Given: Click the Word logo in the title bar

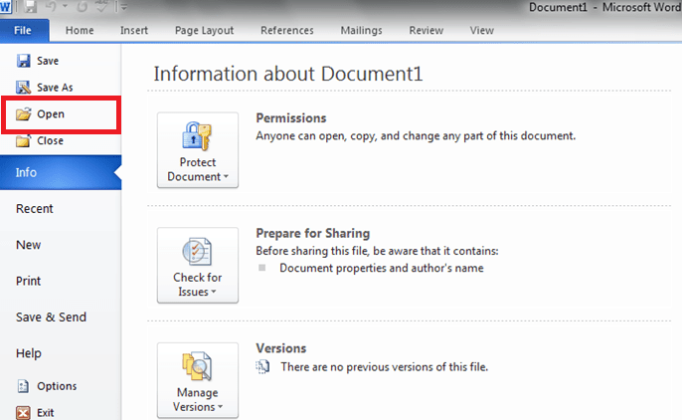Looking at the screenshot, I should pos(8,8).
